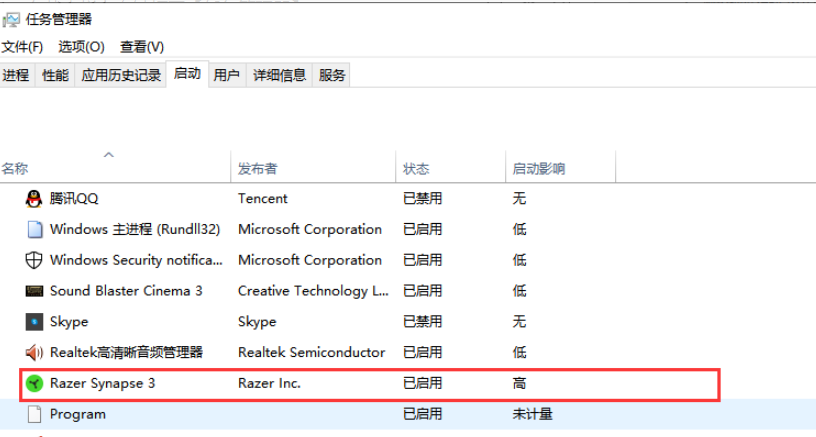Click the green Razer Synapse 3 icon
This screenshot has height=437, width=816.
coord(34,383)
